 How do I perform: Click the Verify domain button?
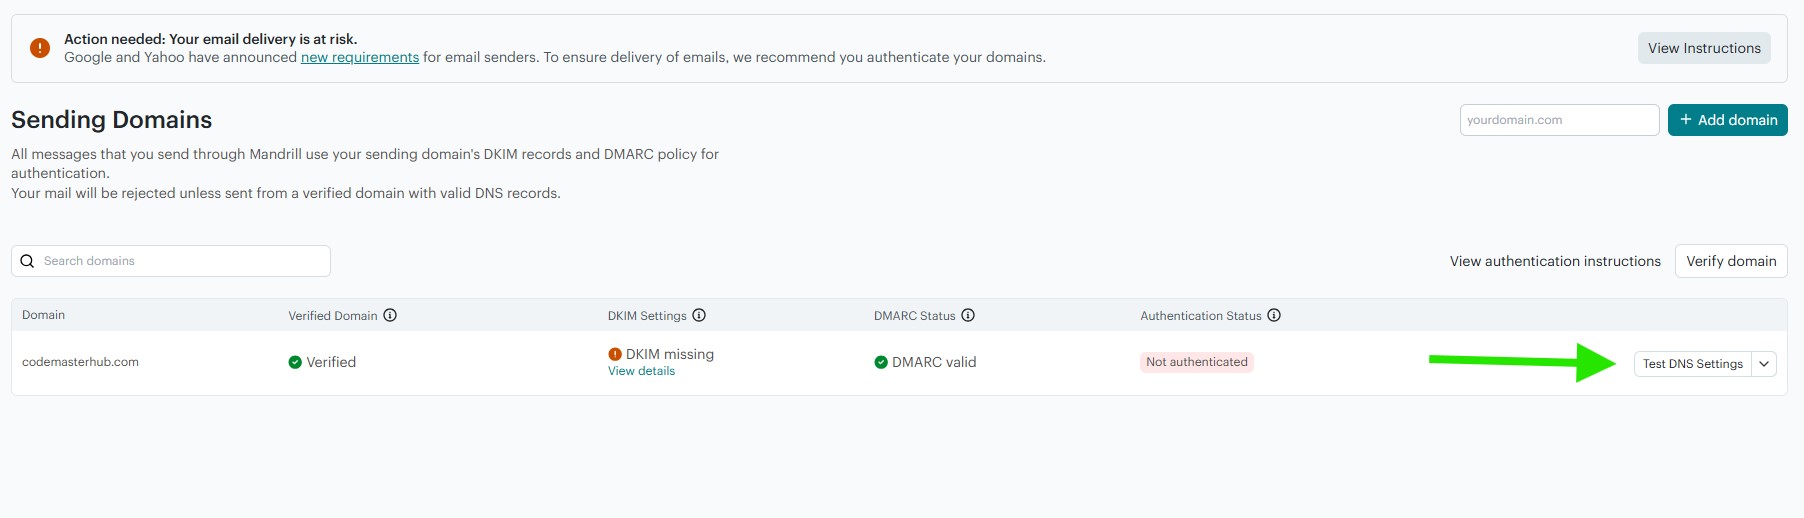(x=1731, y=261)
